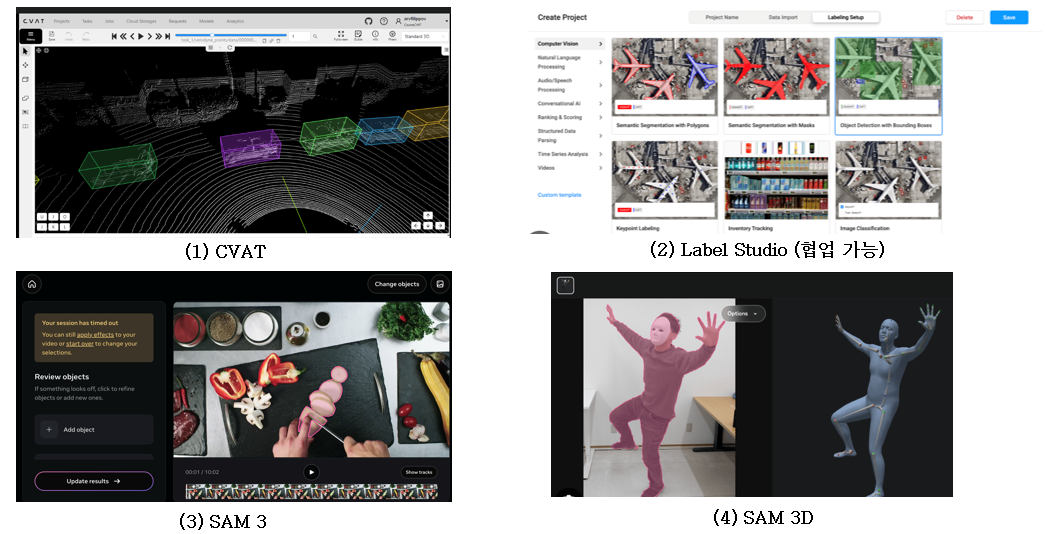Click the frame search magnifier icon in CVAT
Viewport: 1054px width, 534px height.
click(315, 36)
